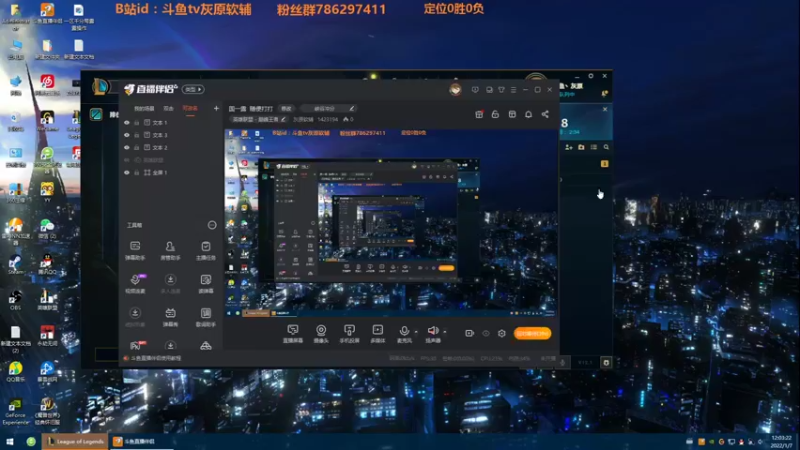Add a new source with the plus icon
Screen dimensions: 800x450
pyautogui.click(x=216, y=108)
